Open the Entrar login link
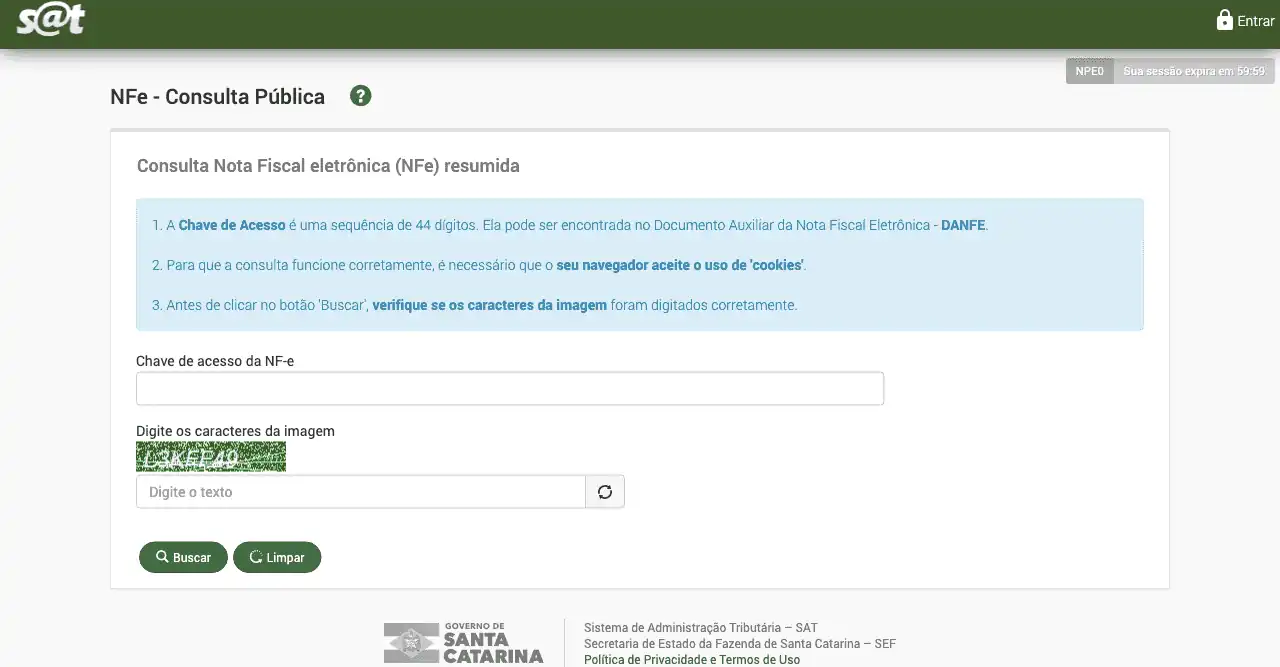Image resolution: width=1280 pixels, height=667 pixels. pos(1255,21)
